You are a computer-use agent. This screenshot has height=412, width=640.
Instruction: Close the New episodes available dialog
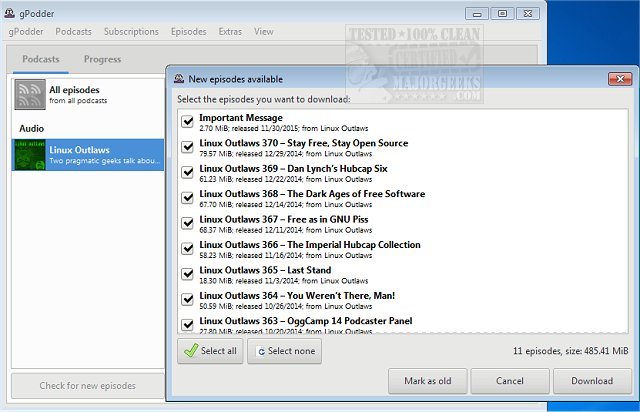(620, 79)
